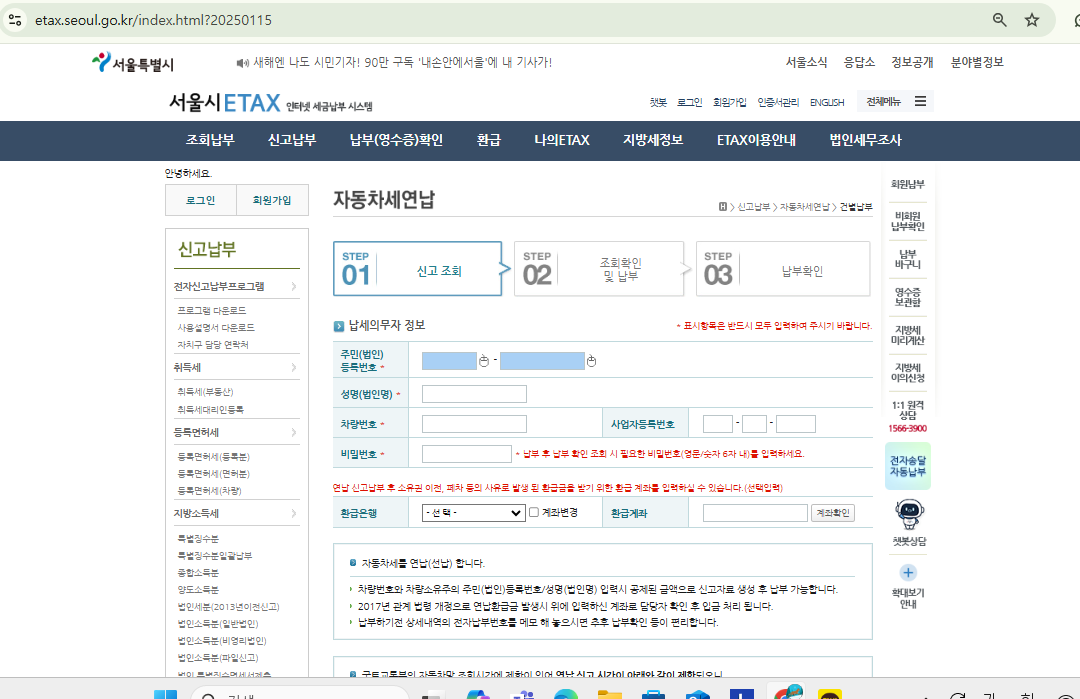Screen dimensions: 1080x699
Task: Click the browser search magnifier icon
Action: click(999, 20)
